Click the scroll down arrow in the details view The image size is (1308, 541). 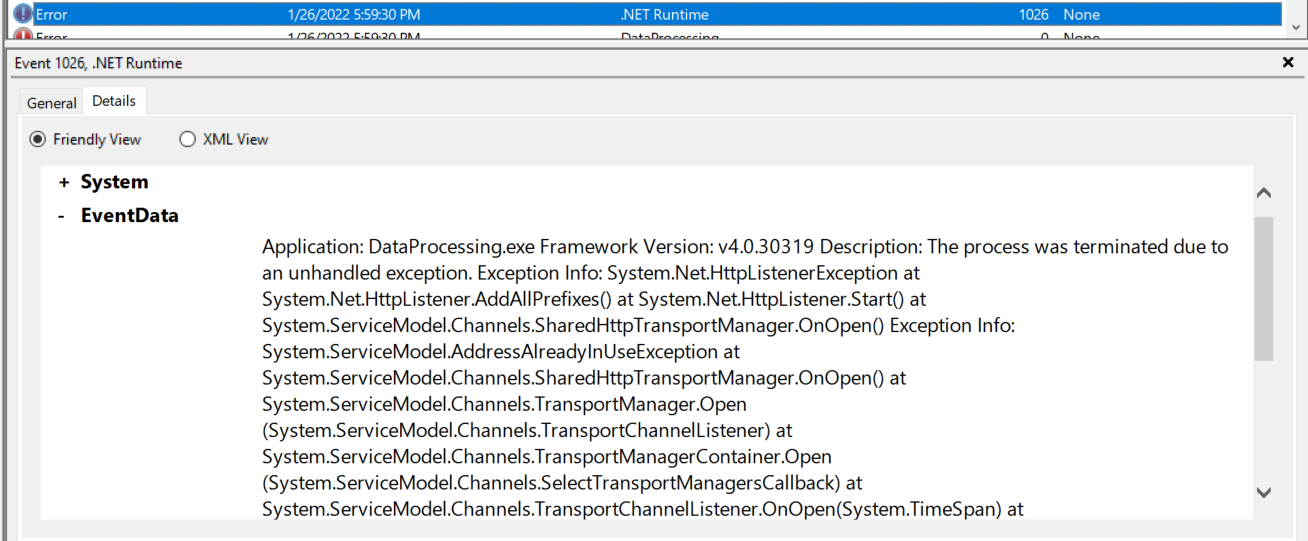(x=1263, y=492)
